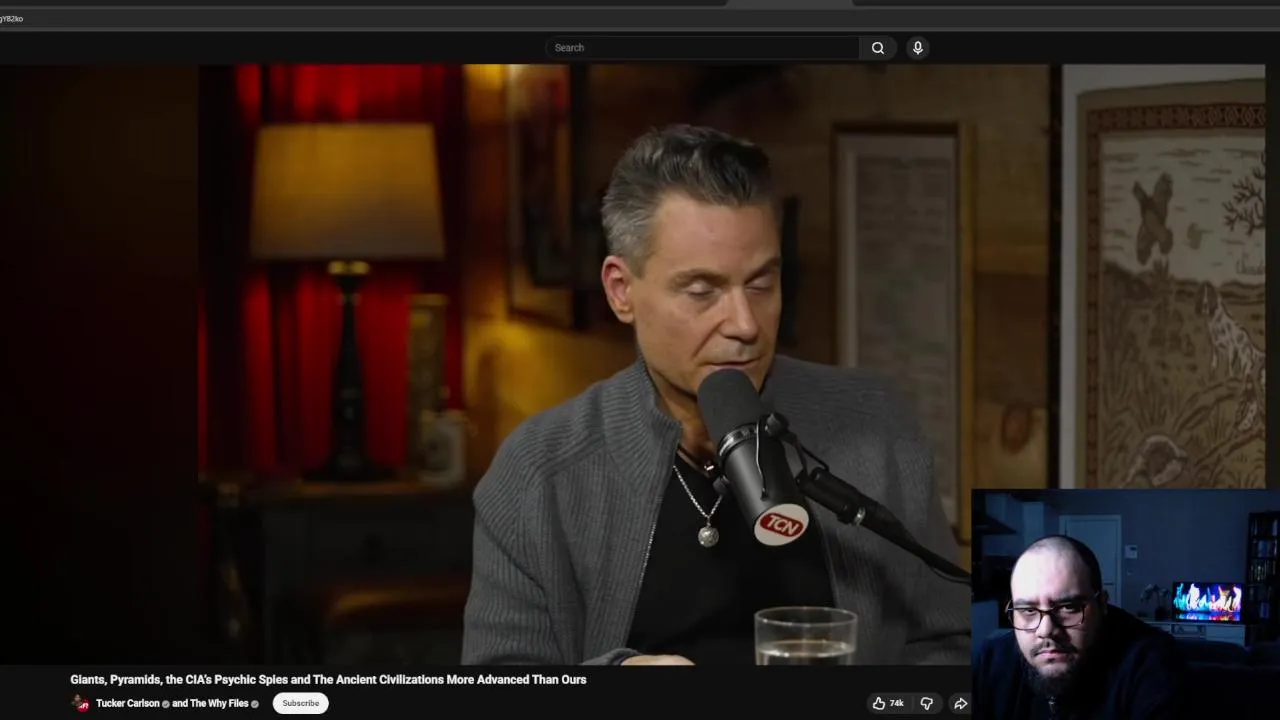1280x720 pixels.
Task: Subscribe to the Tucker Carlson channel
Action: click(300, 703)
